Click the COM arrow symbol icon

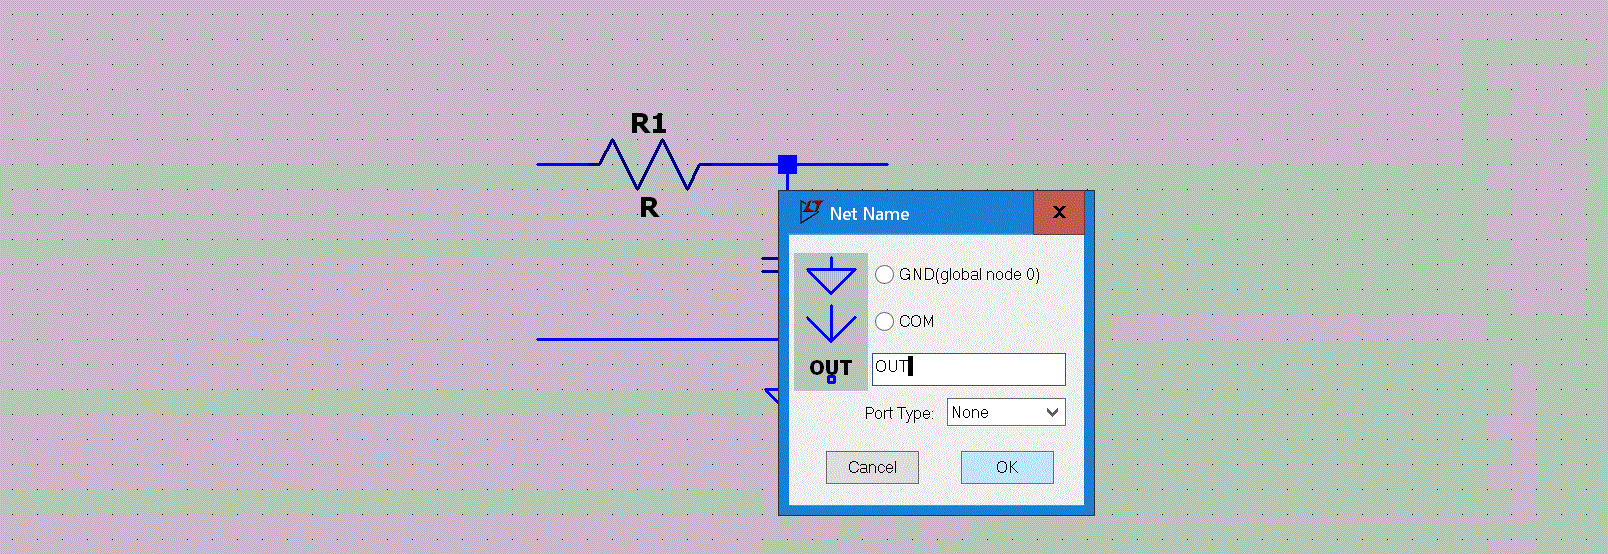pos(831,324)
